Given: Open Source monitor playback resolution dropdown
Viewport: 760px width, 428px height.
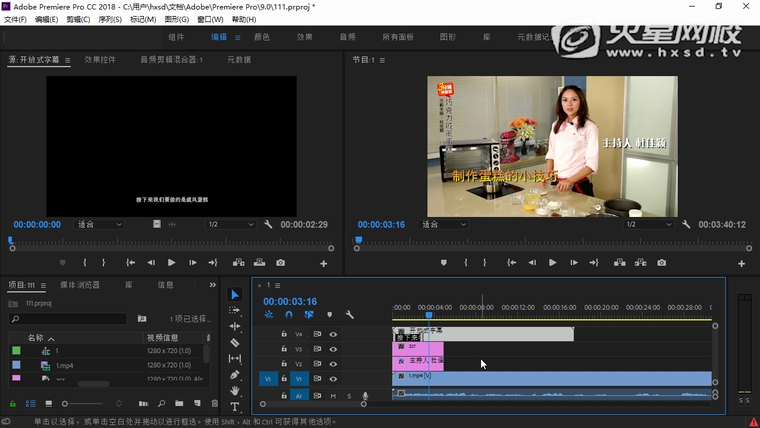Looking at the screenshot, I should (229, 225).
